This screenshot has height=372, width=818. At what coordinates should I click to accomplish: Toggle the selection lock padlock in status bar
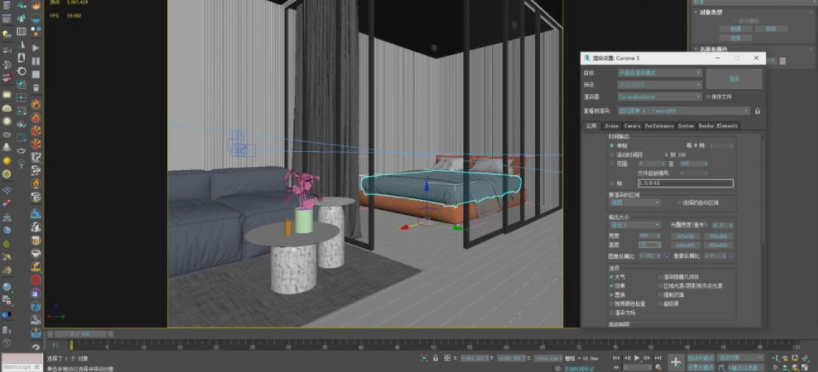[436, 358]
